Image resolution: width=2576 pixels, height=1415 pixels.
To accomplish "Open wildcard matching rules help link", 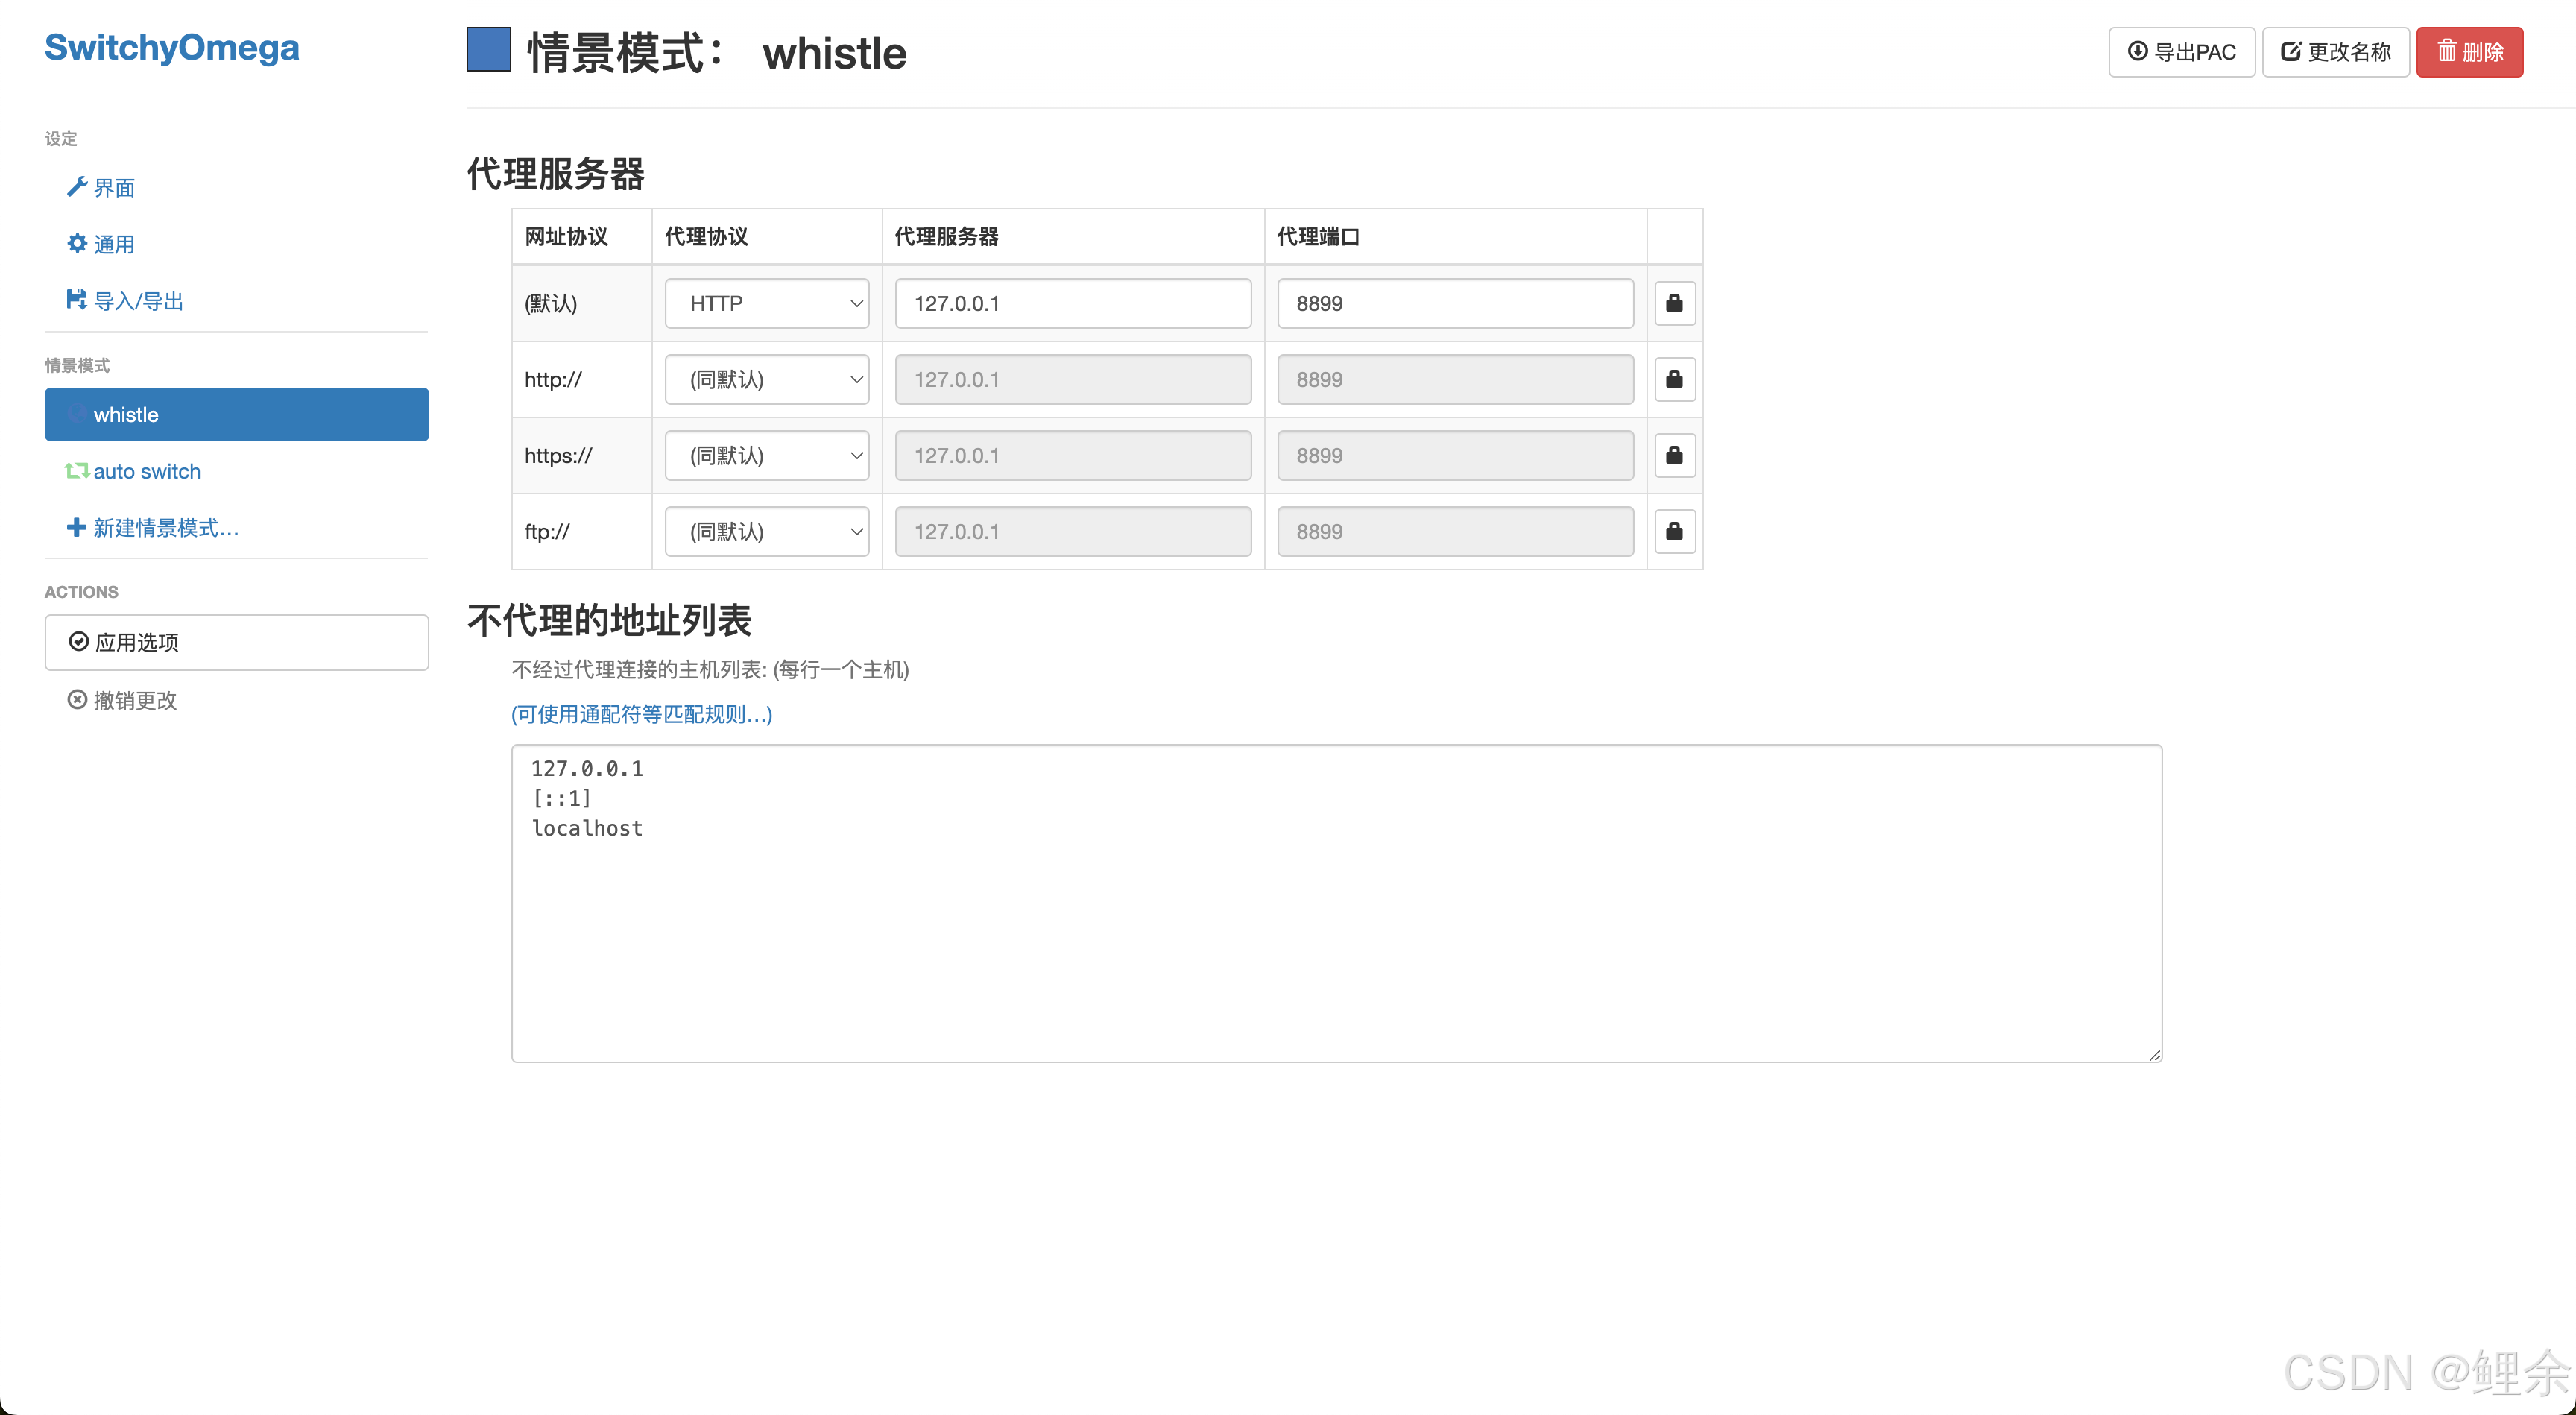I will point(641,714).
